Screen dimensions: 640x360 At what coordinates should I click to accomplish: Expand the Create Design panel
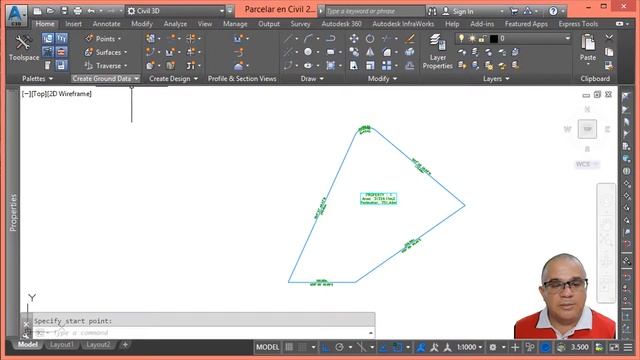(173, 78)
